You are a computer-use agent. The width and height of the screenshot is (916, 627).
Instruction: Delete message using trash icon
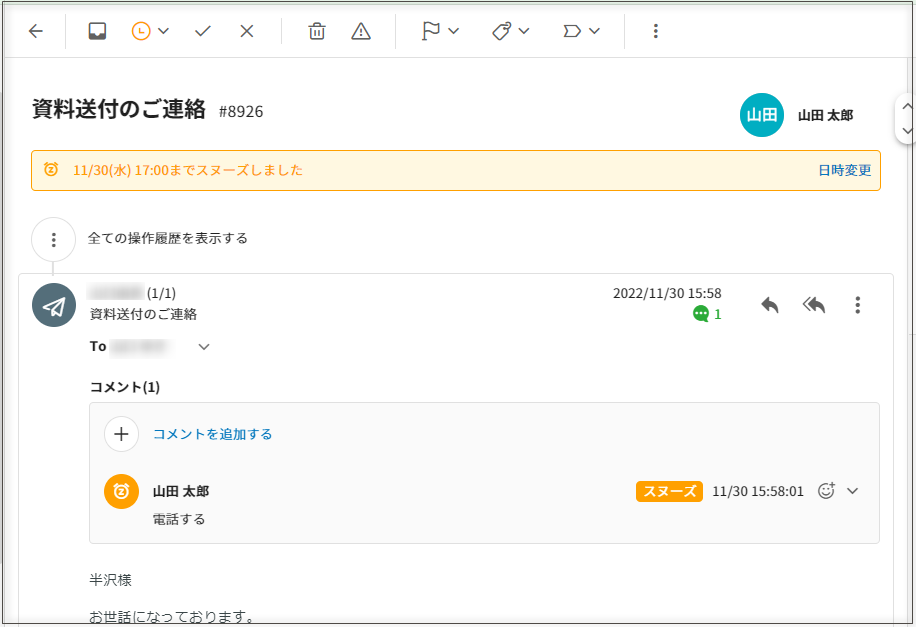coord(317,31)
